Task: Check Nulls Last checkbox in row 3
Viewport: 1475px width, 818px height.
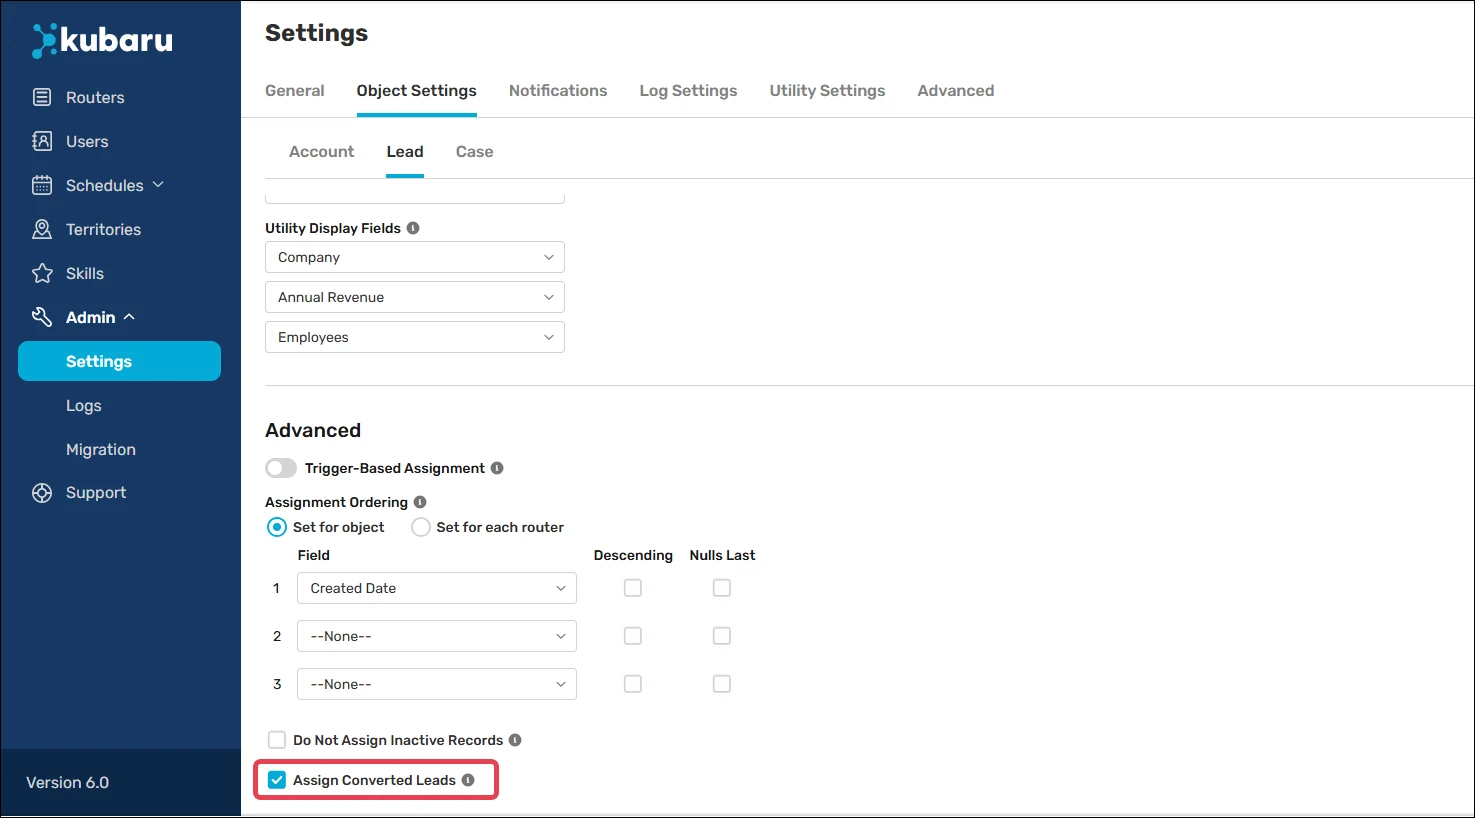Action: [x=722, y=684]
